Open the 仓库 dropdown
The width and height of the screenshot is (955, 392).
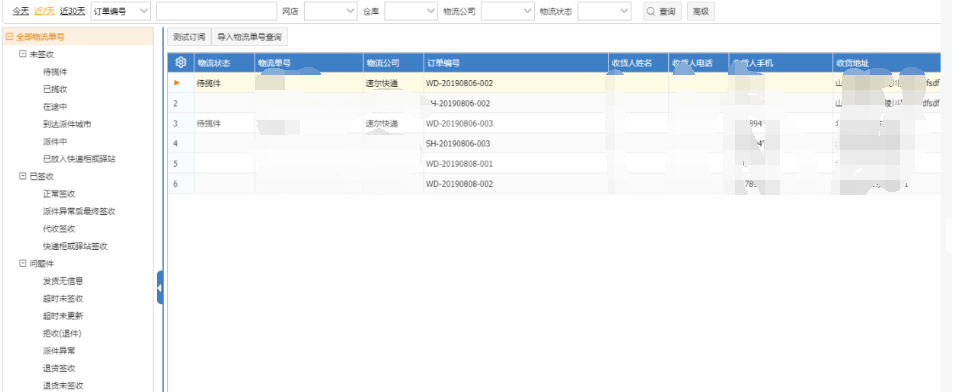coord(411,11)
